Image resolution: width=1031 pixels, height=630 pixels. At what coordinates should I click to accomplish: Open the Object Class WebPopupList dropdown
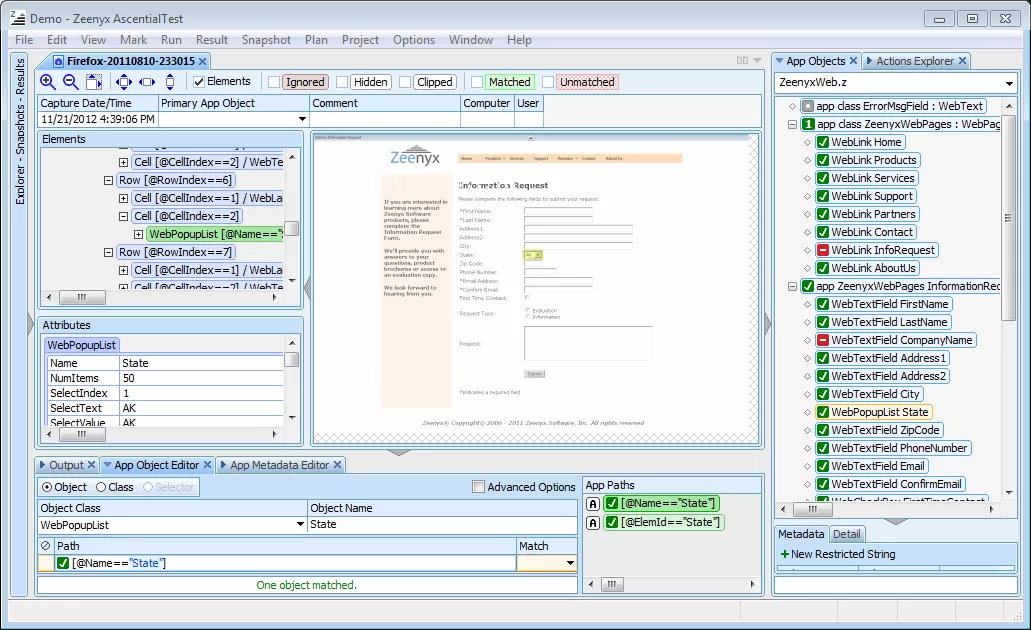tap(300, 525)
